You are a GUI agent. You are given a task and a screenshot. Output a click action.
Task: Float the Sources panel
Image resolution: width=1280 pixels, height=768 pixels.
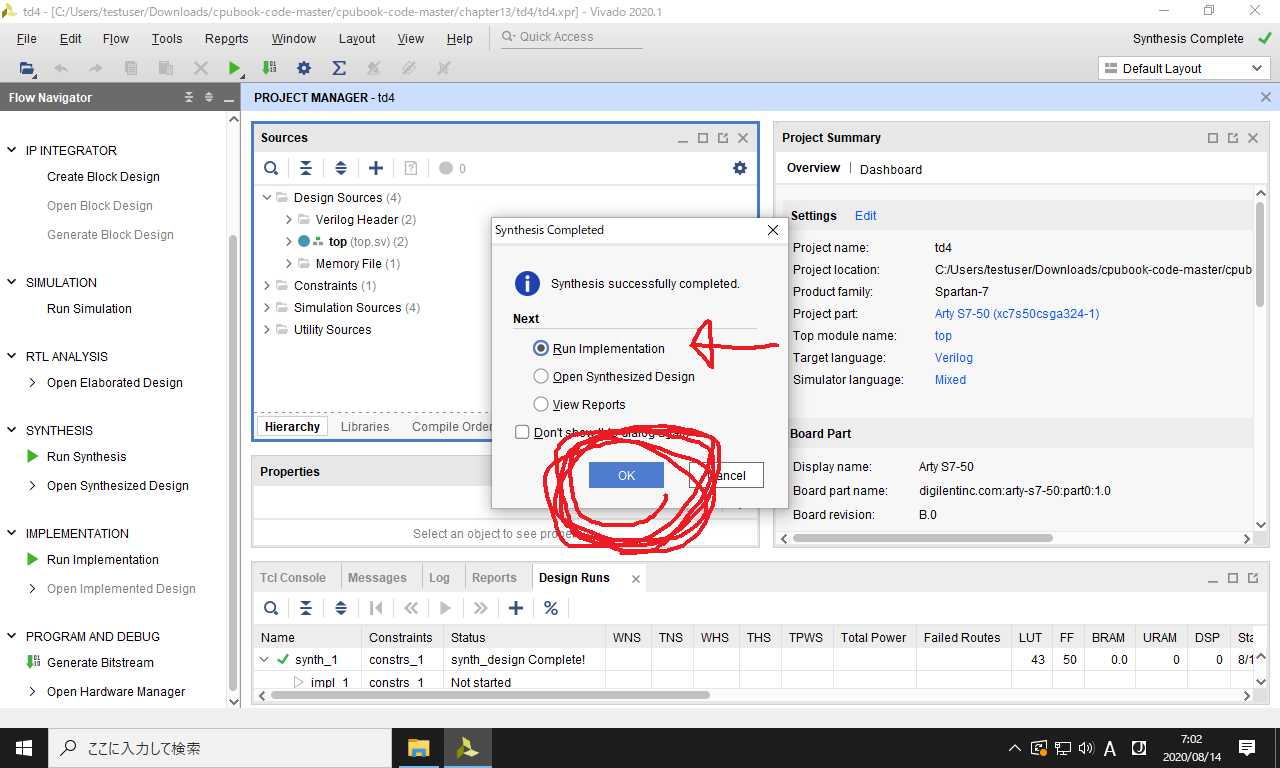pos(723,138)
